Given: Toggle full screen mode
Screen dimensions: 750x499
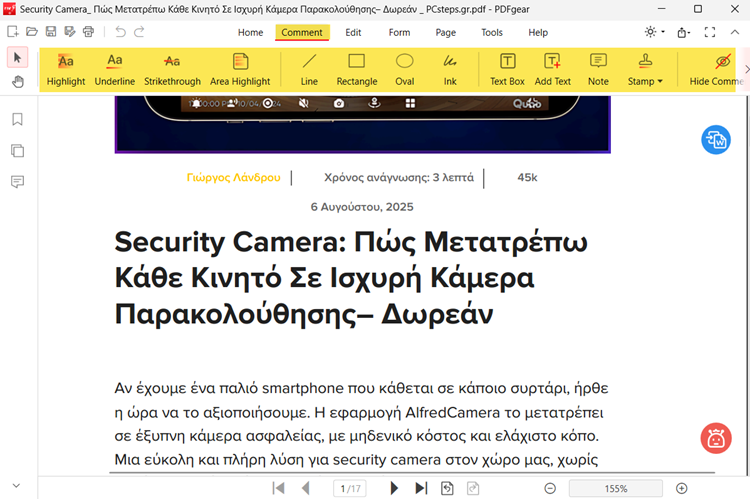Looking at the screenshot, I should coord(710,32).
